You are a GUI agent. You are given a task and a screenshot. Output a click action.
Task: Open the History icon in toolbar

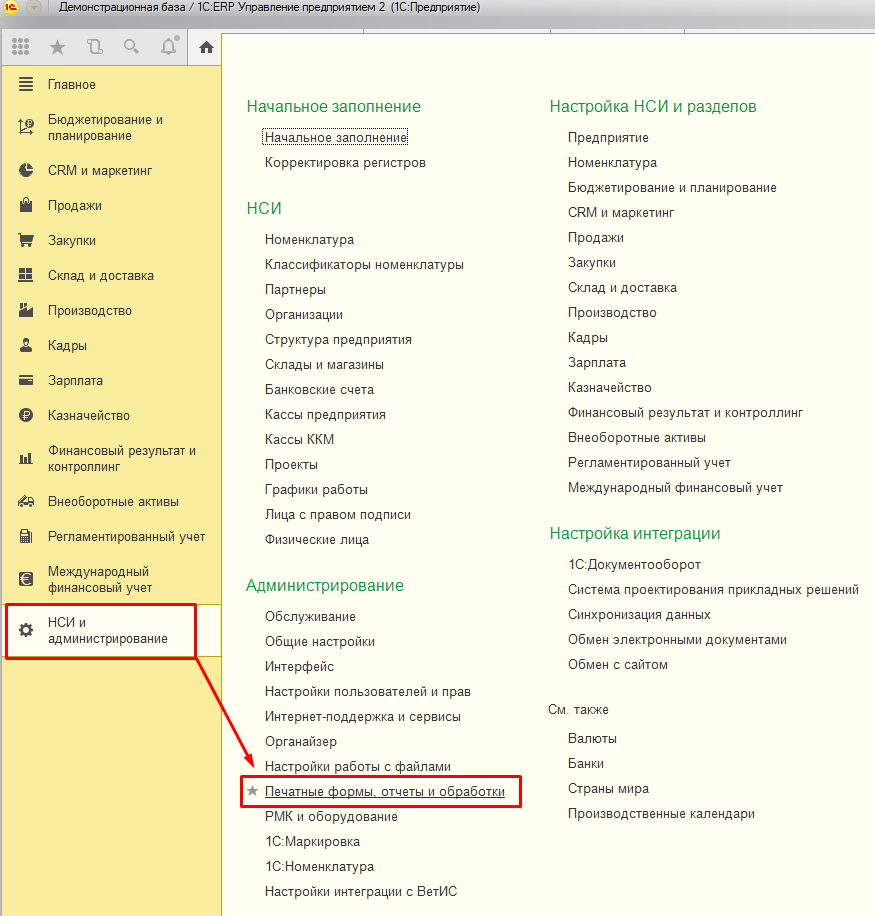click(94, 47)
